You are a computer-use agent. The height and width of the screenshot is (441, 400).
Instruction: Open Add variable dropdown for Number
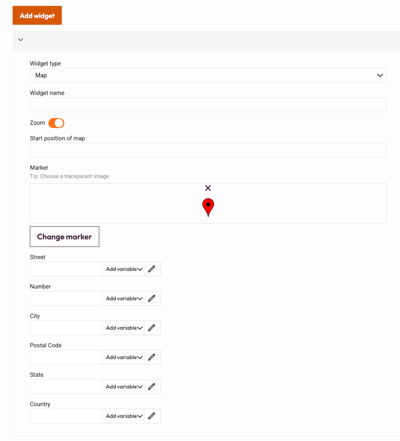point(123,298)
